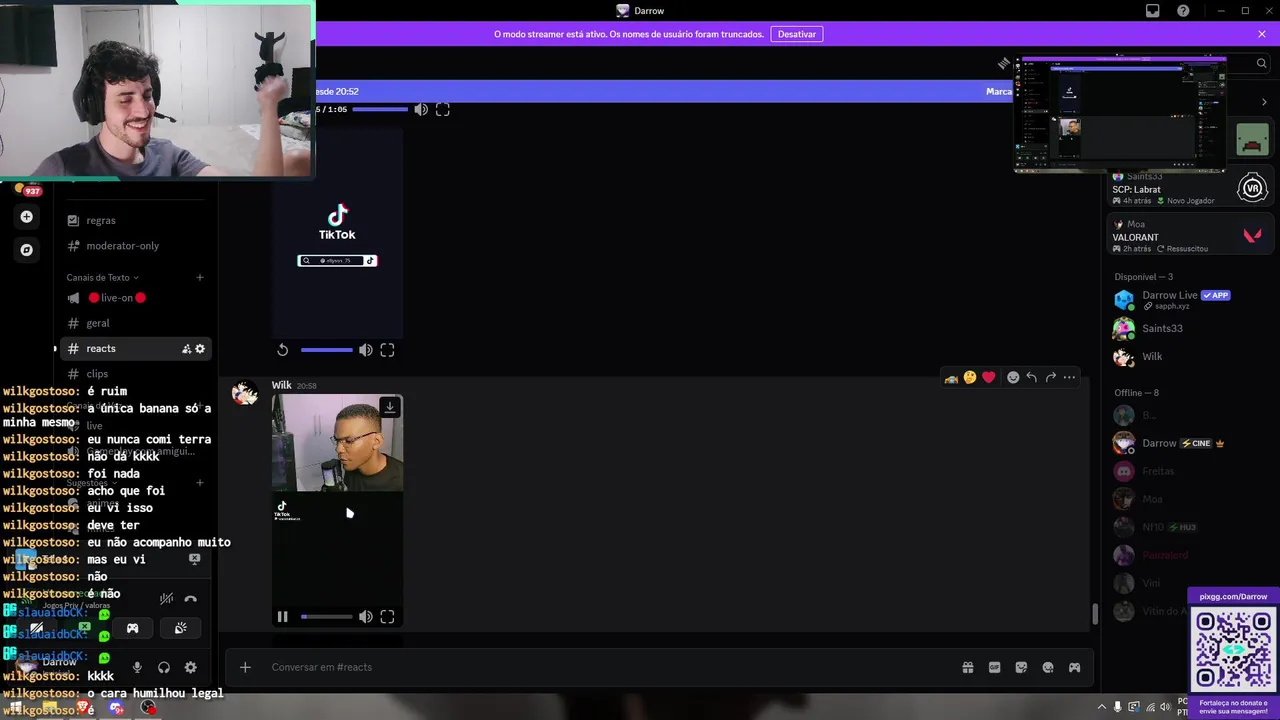Create channel in Canais de Texto

tap(200, 278)
